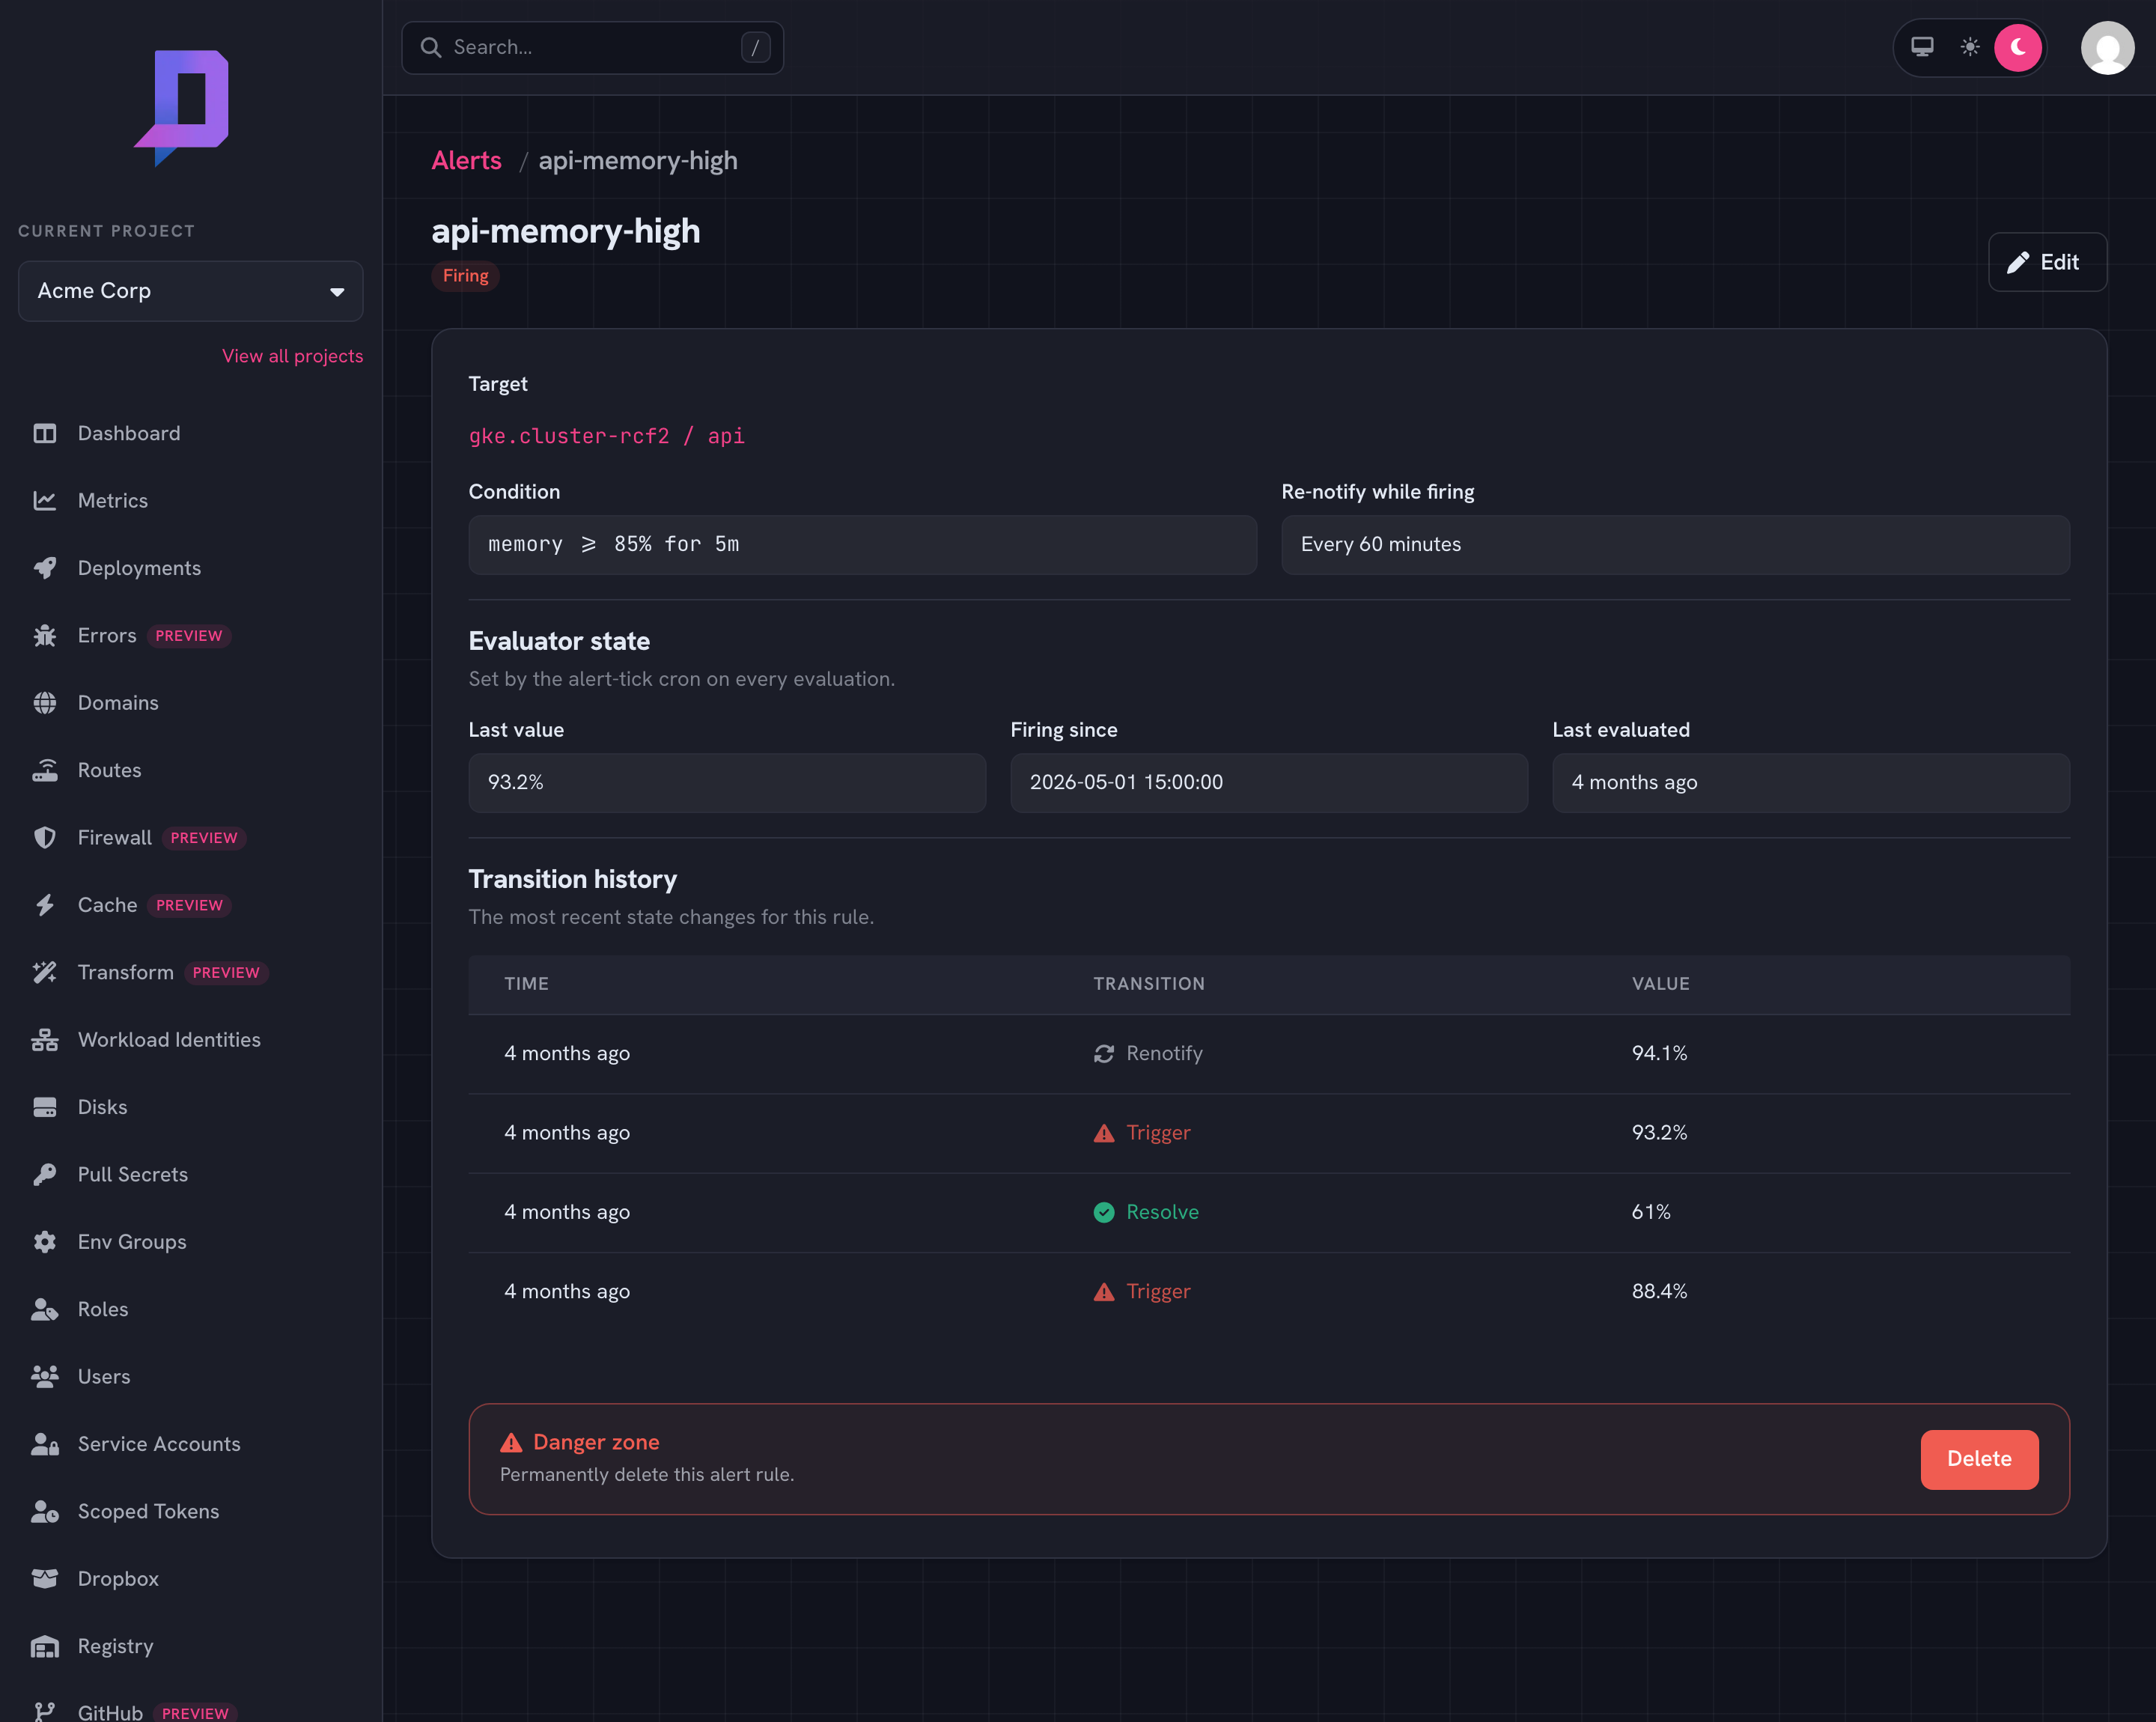This screenshot has height=1722, width=2156.
Task: Click the Every 60 minutes field
Action: [1675, 545]
